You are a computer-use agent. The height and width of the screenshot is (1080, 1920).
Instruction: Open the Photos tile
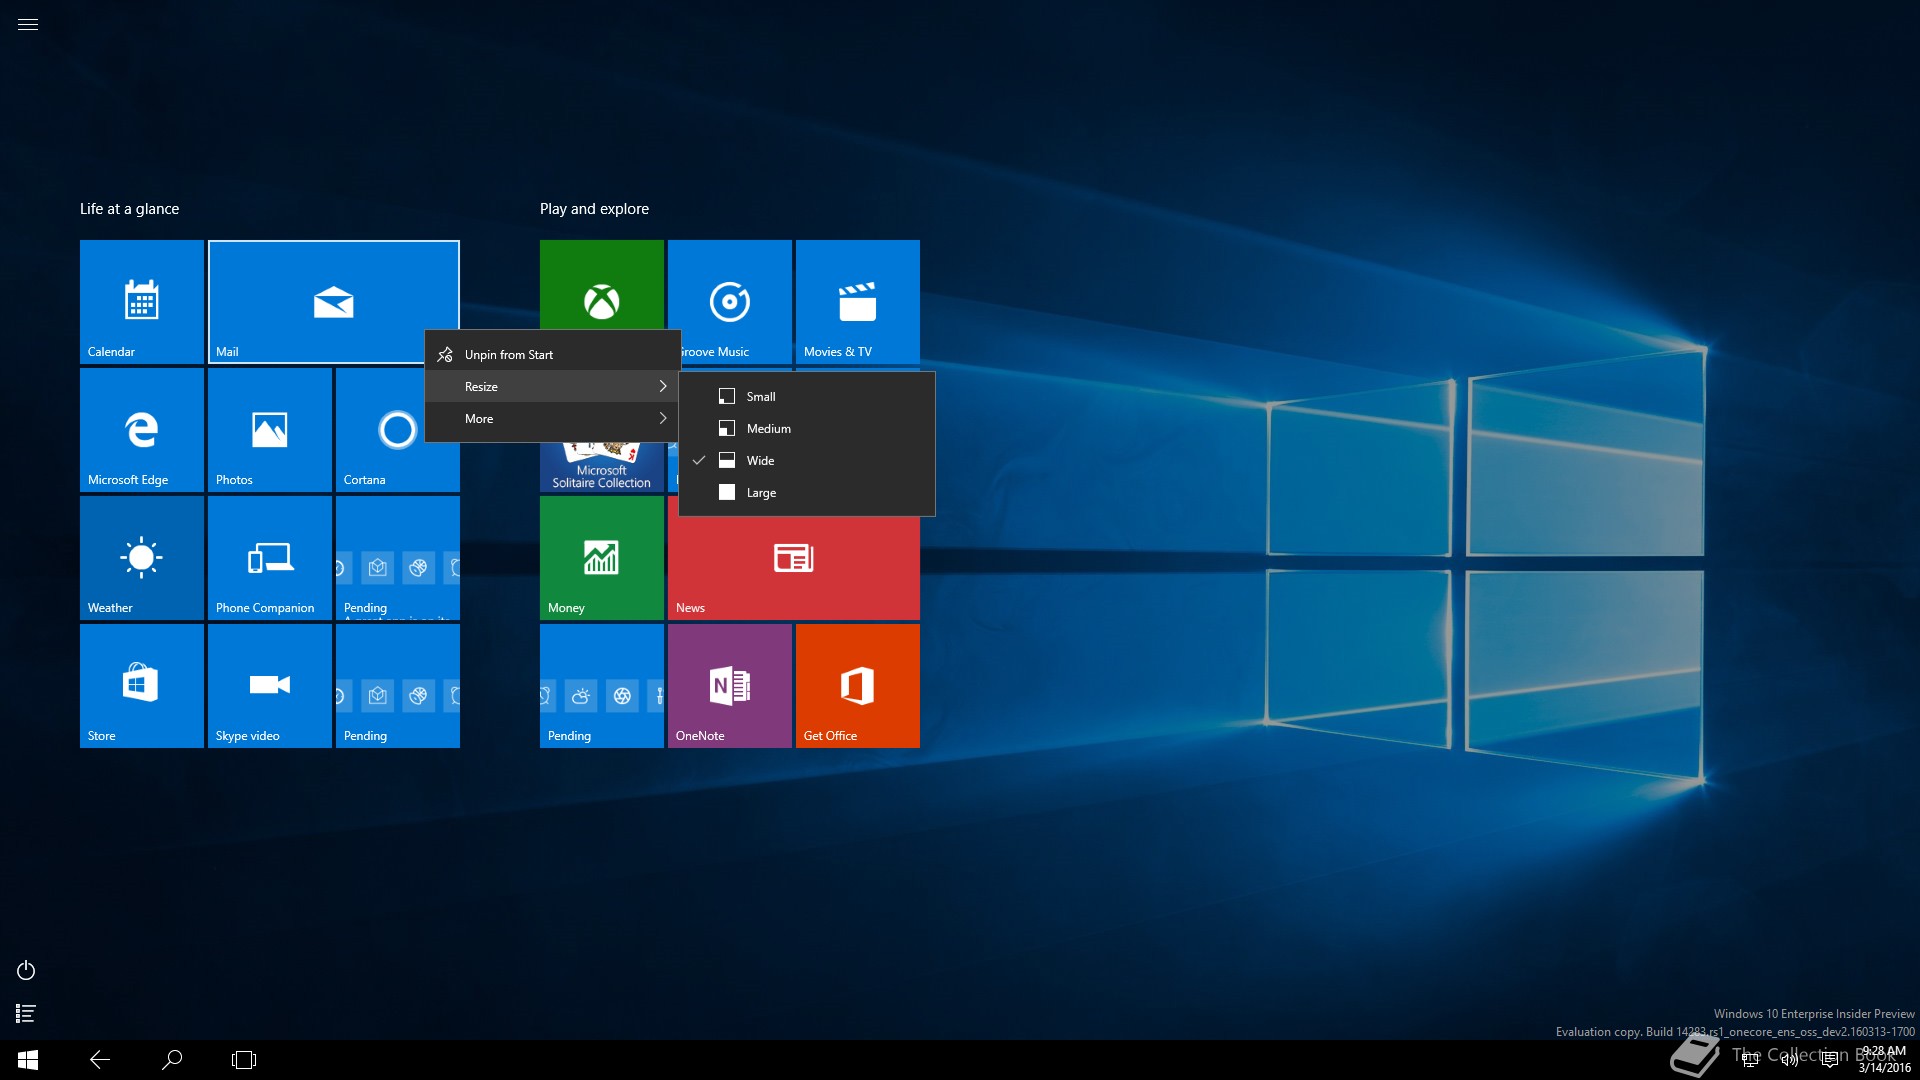coord(270,430)
